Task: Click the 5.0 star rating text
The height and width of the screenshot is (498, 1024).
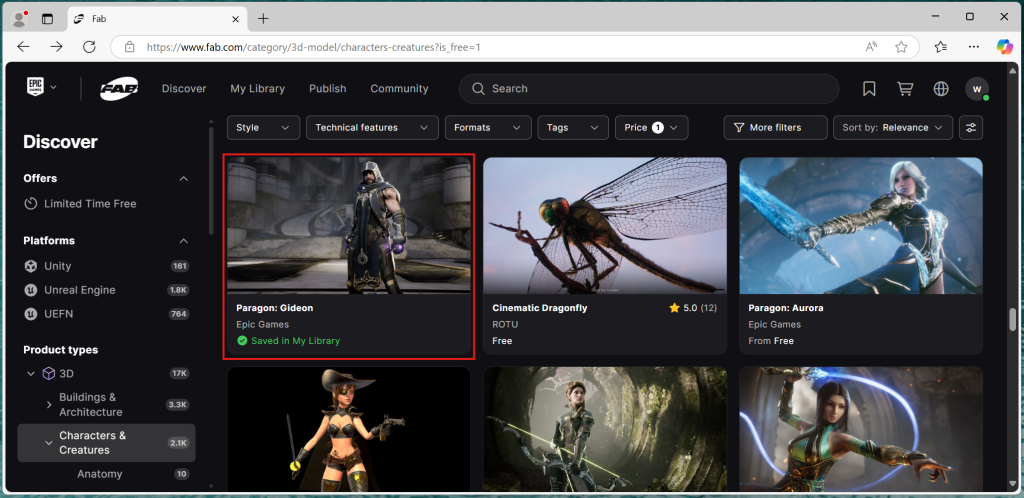Action: tap(690, 308)
